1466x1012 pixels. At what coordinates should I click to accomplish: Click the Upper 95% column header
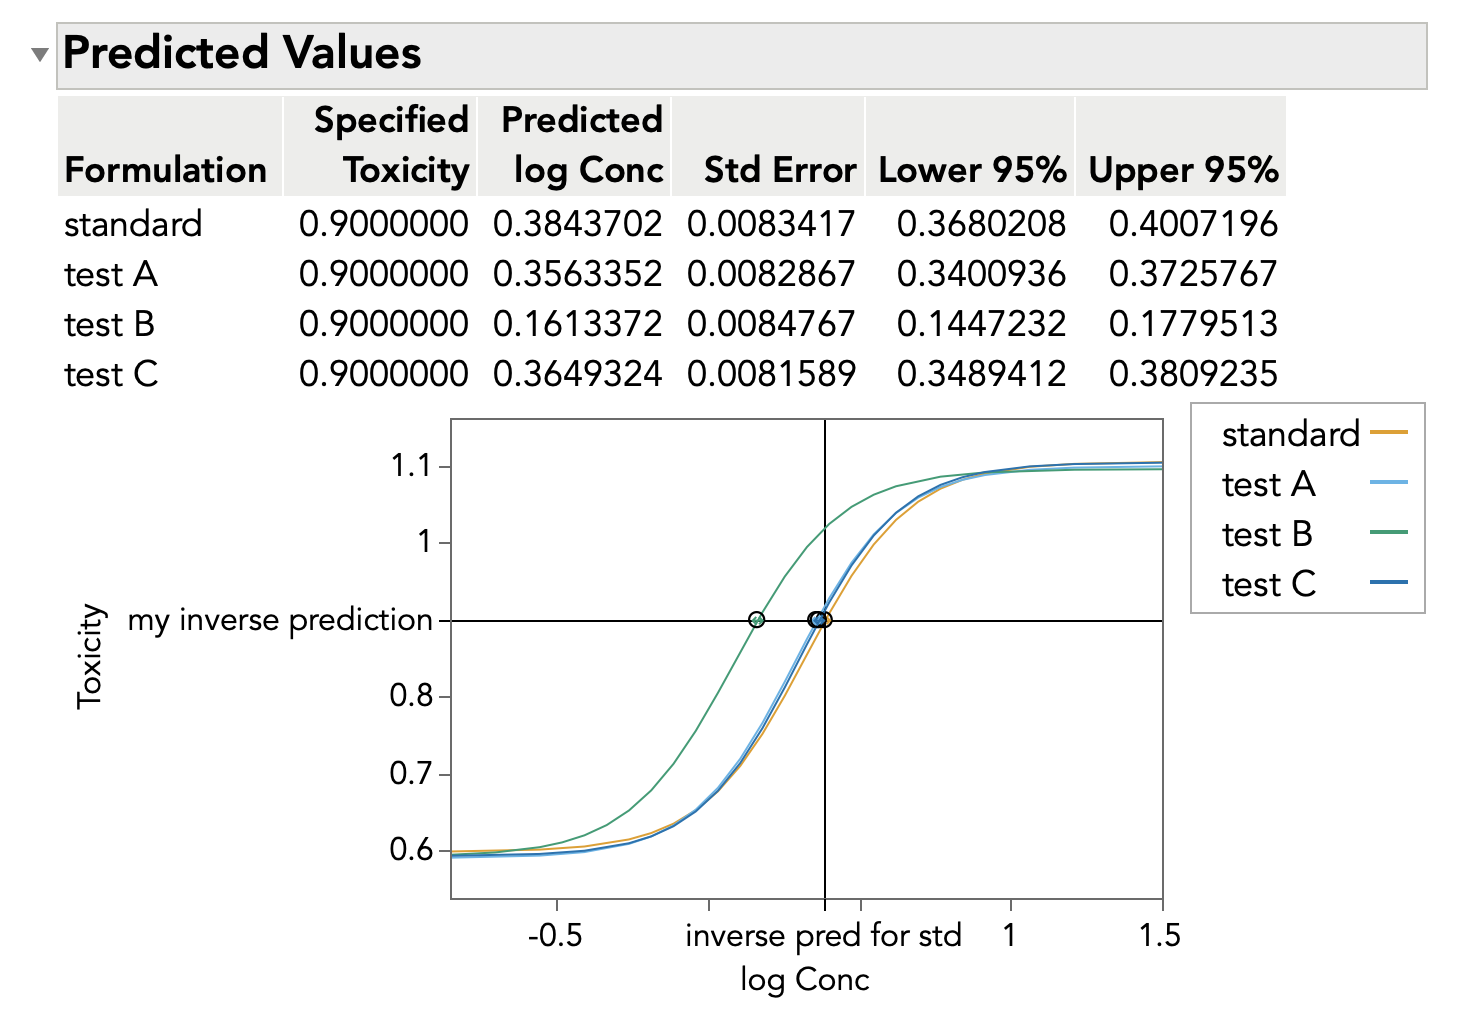coord(1183,170)
